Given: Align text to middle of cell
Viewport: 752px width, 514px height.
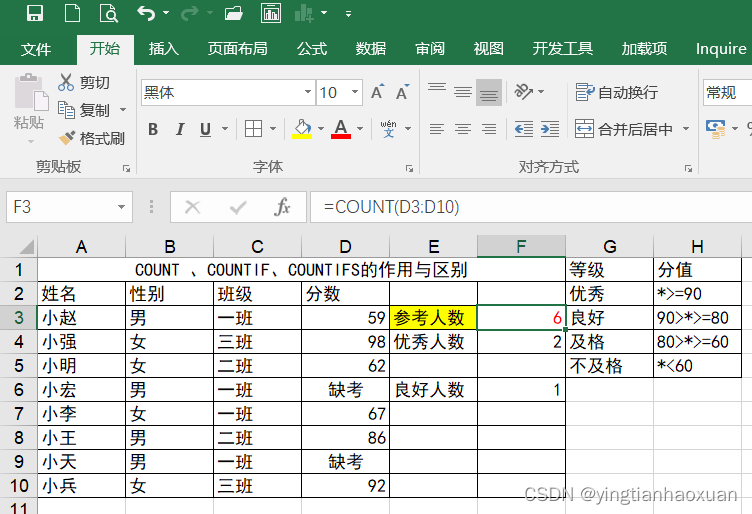Looking at the screenshot, I should click(463, 92).
